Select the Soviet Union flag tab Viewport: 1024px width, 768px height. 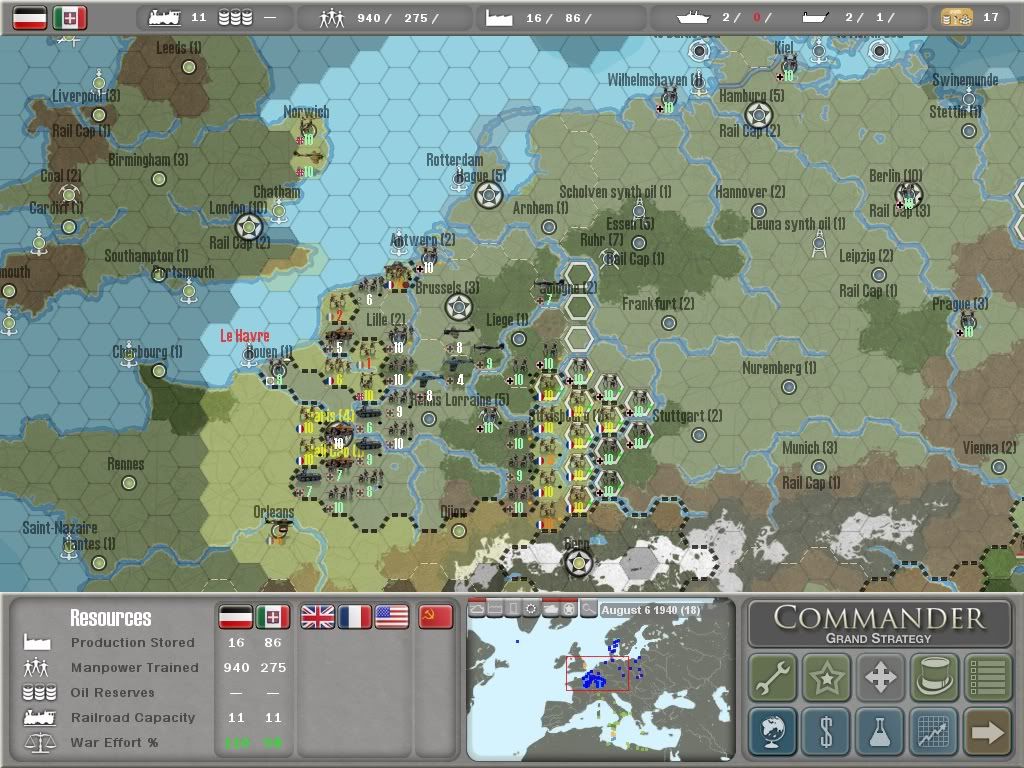point(436,616)
